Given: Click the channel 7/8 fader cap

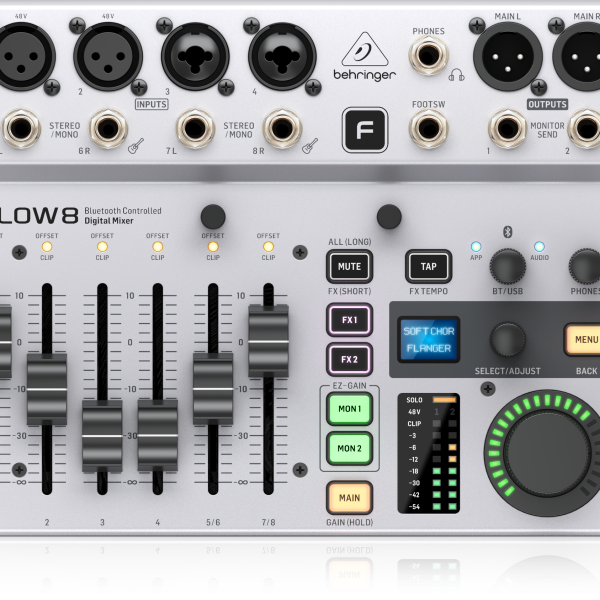Looking at the screenshot, I should point(268,341).
